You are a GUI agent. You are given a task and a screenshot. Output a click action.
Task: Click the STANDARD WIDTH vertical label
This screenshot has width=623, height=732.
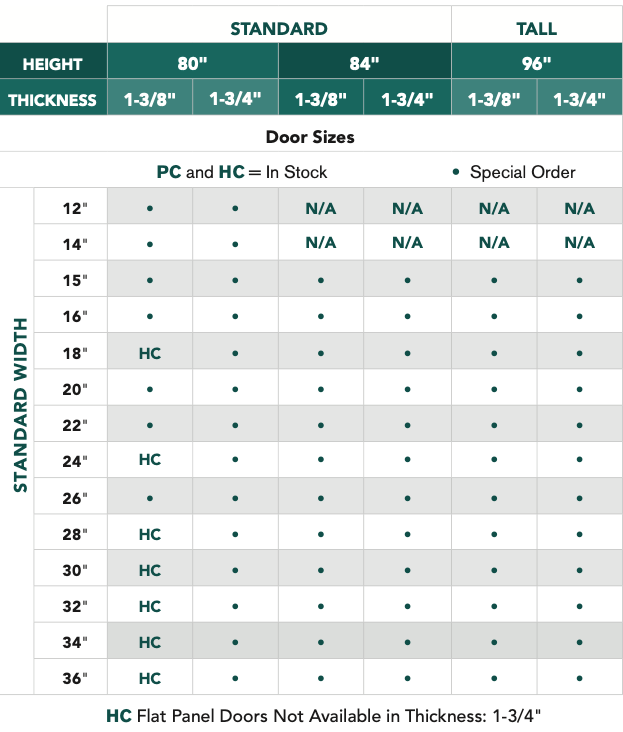click(19, 405)
